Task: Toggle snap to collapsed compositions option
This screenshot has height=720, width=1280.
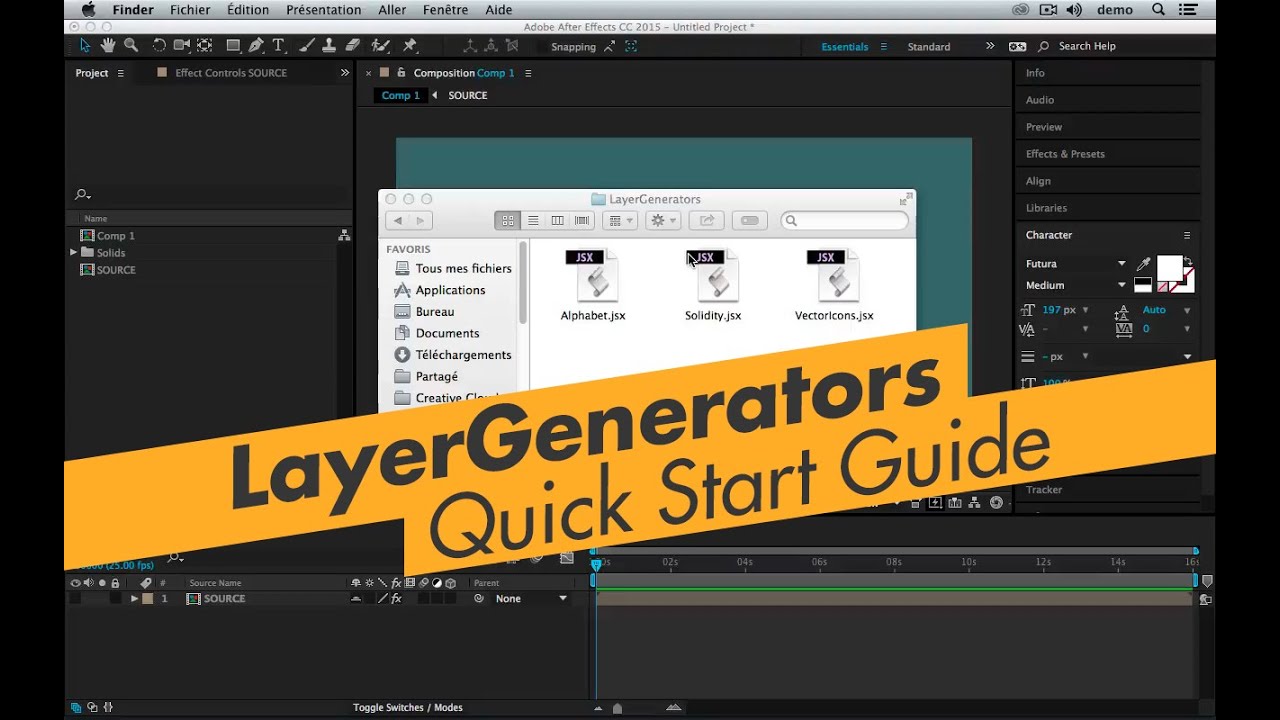Action: (631, 46)
